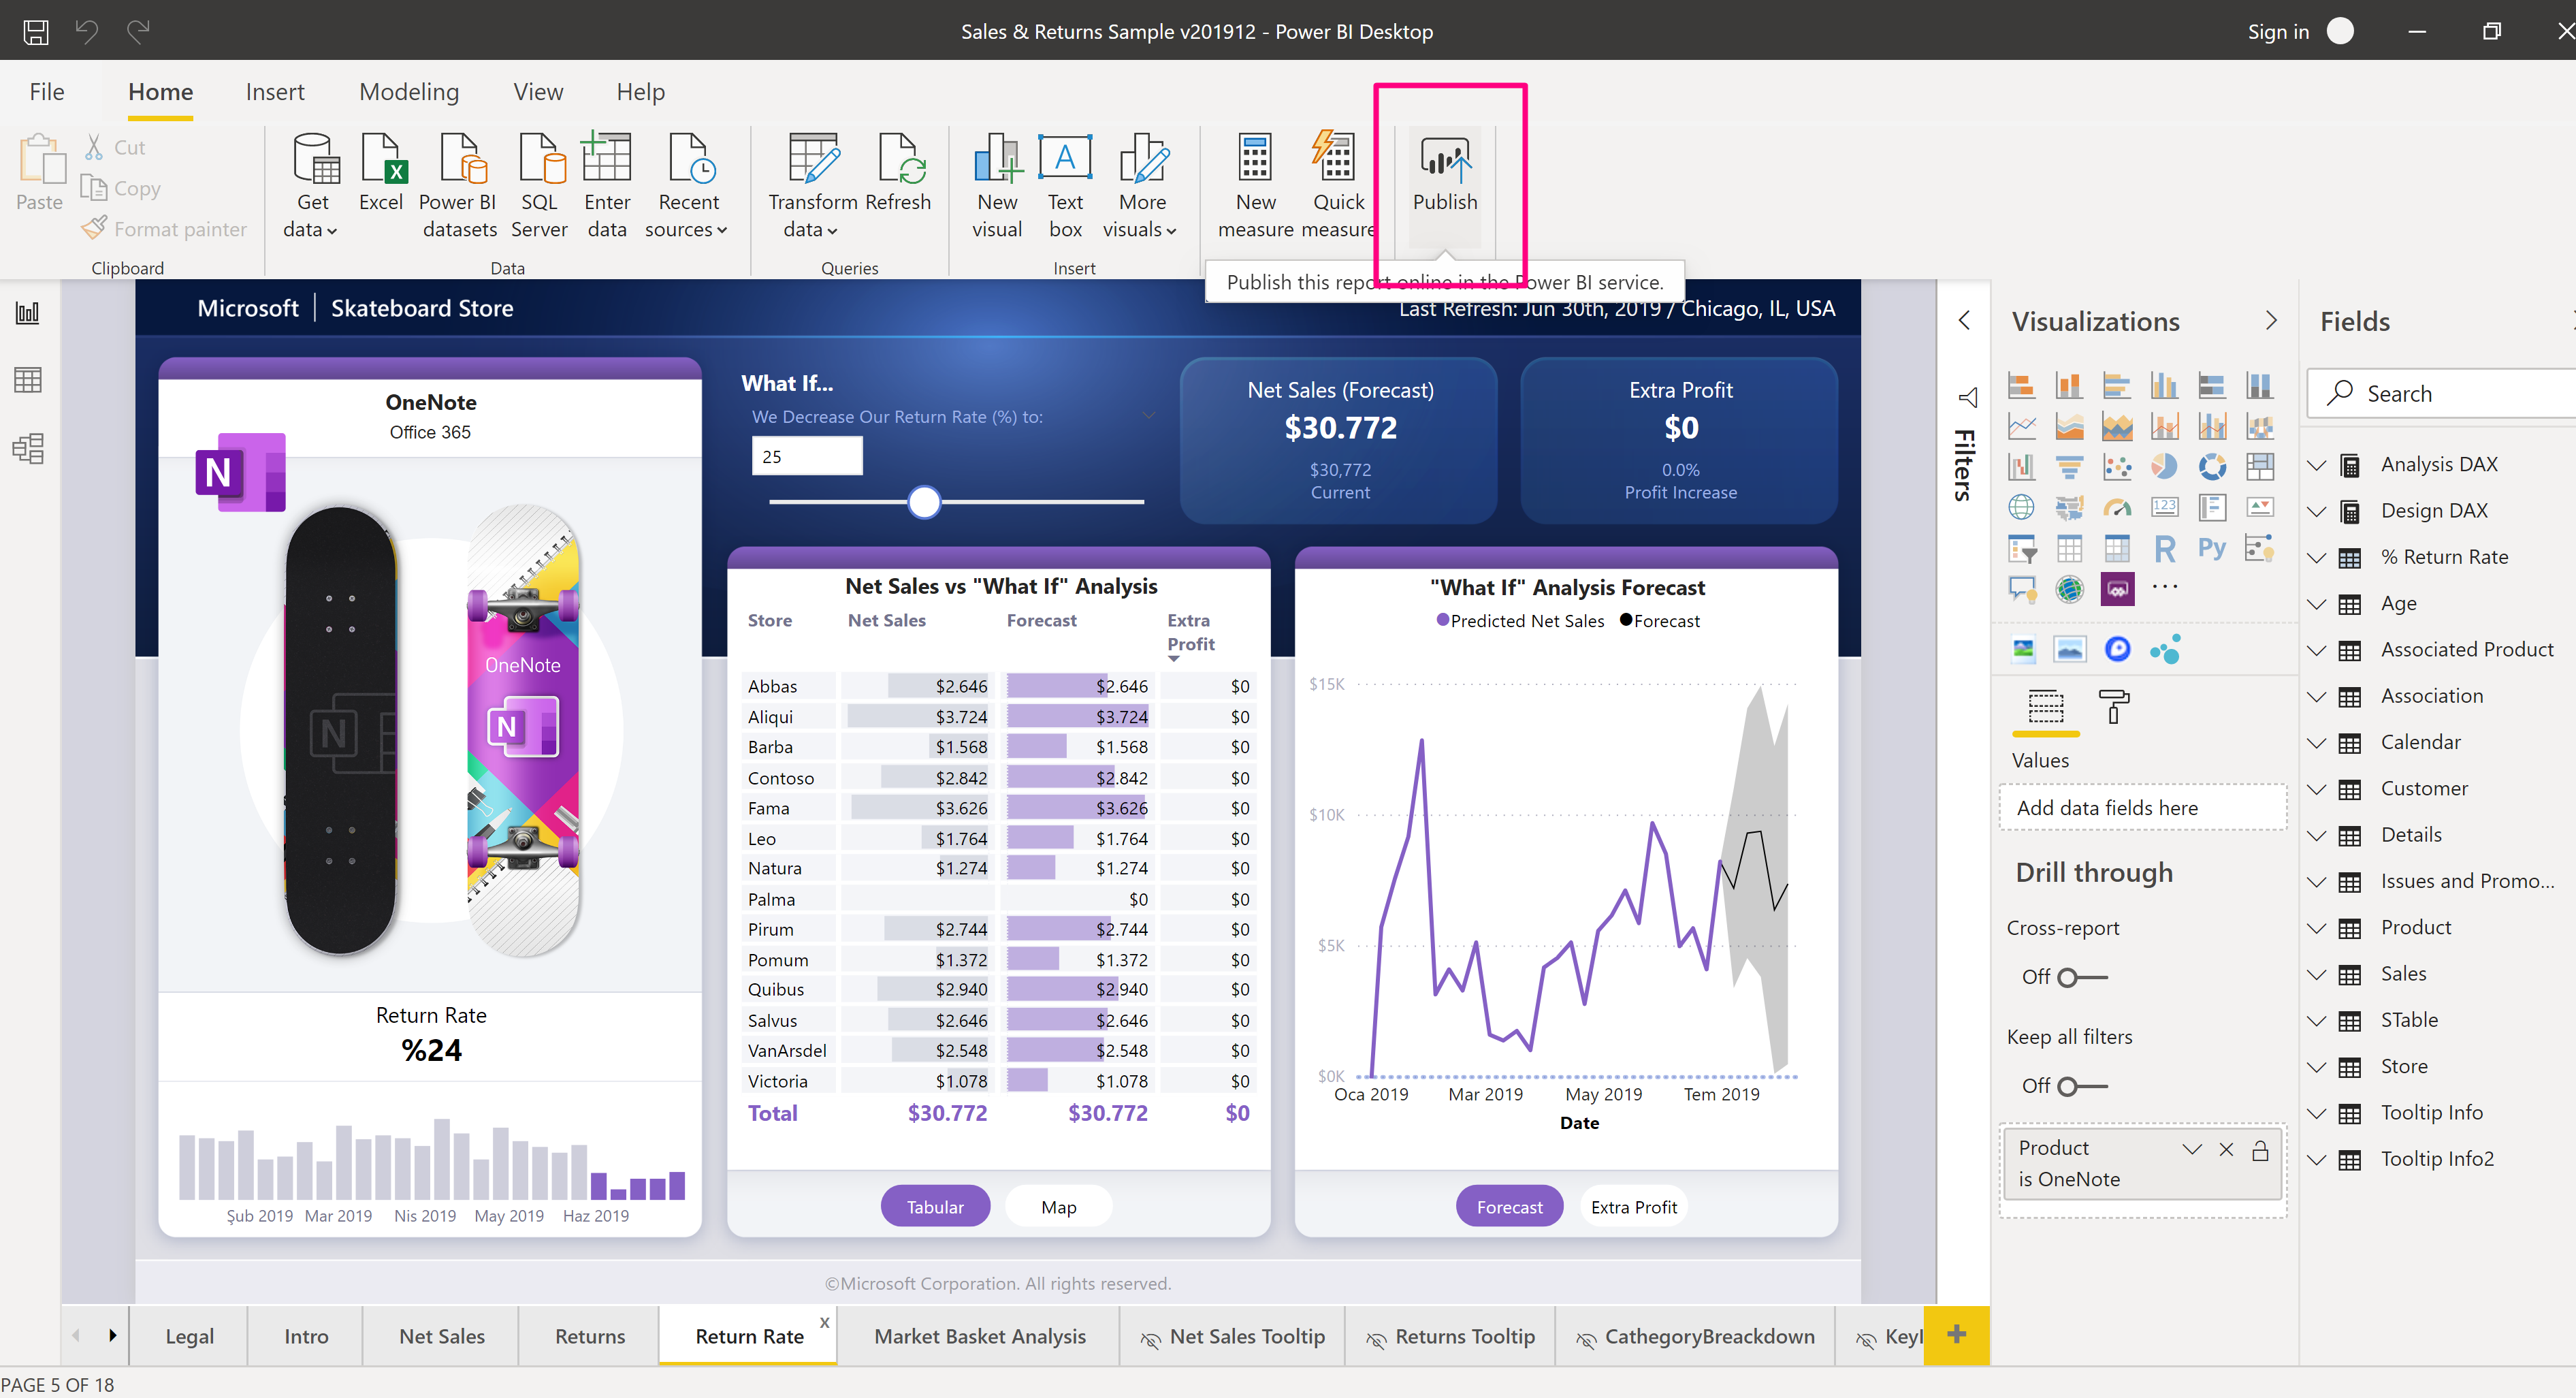Remove the Product is OneNote filter
The width and height of the screenshot is (2576, 1398).
tap(2226, 1149)
